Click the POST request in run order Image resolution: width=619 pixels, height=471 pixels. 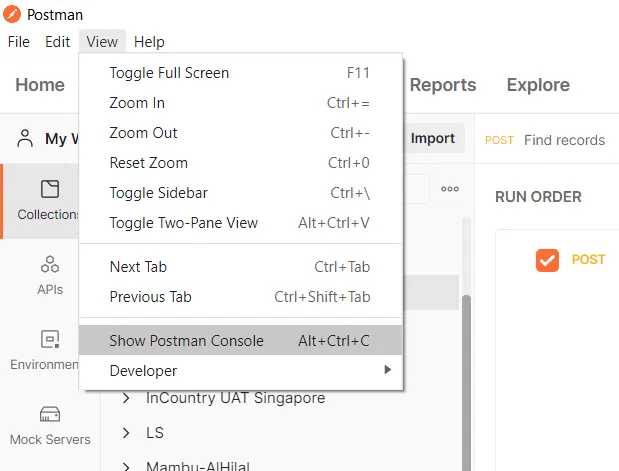point(588,260)
